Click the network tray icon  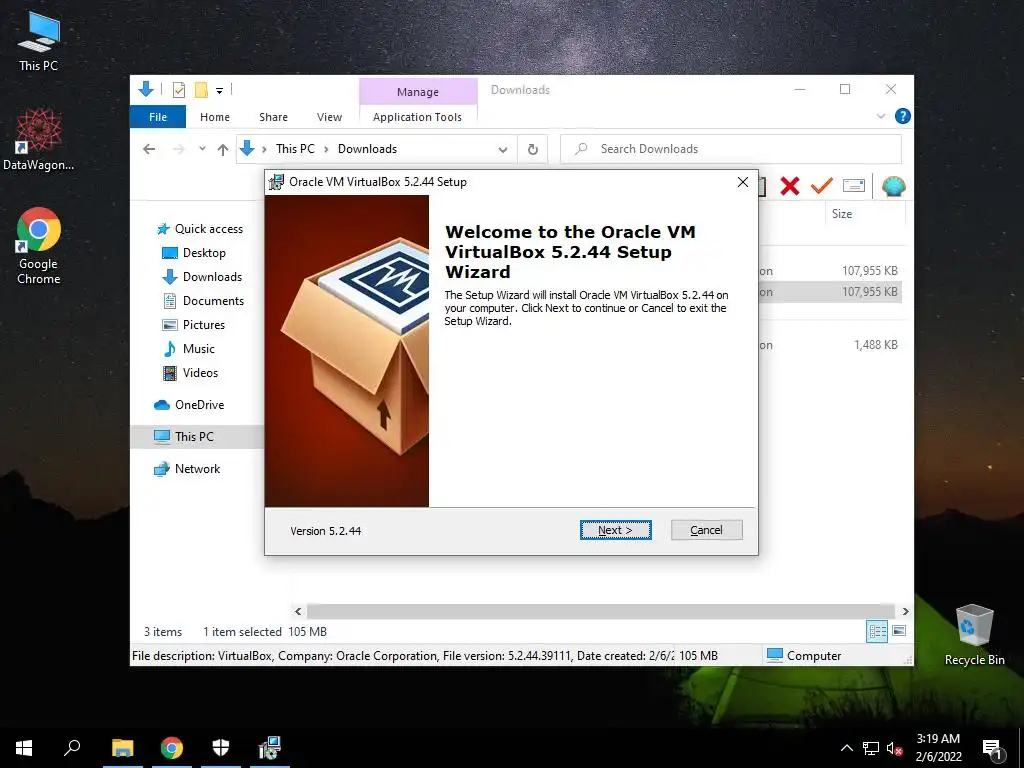coord(871,748)
